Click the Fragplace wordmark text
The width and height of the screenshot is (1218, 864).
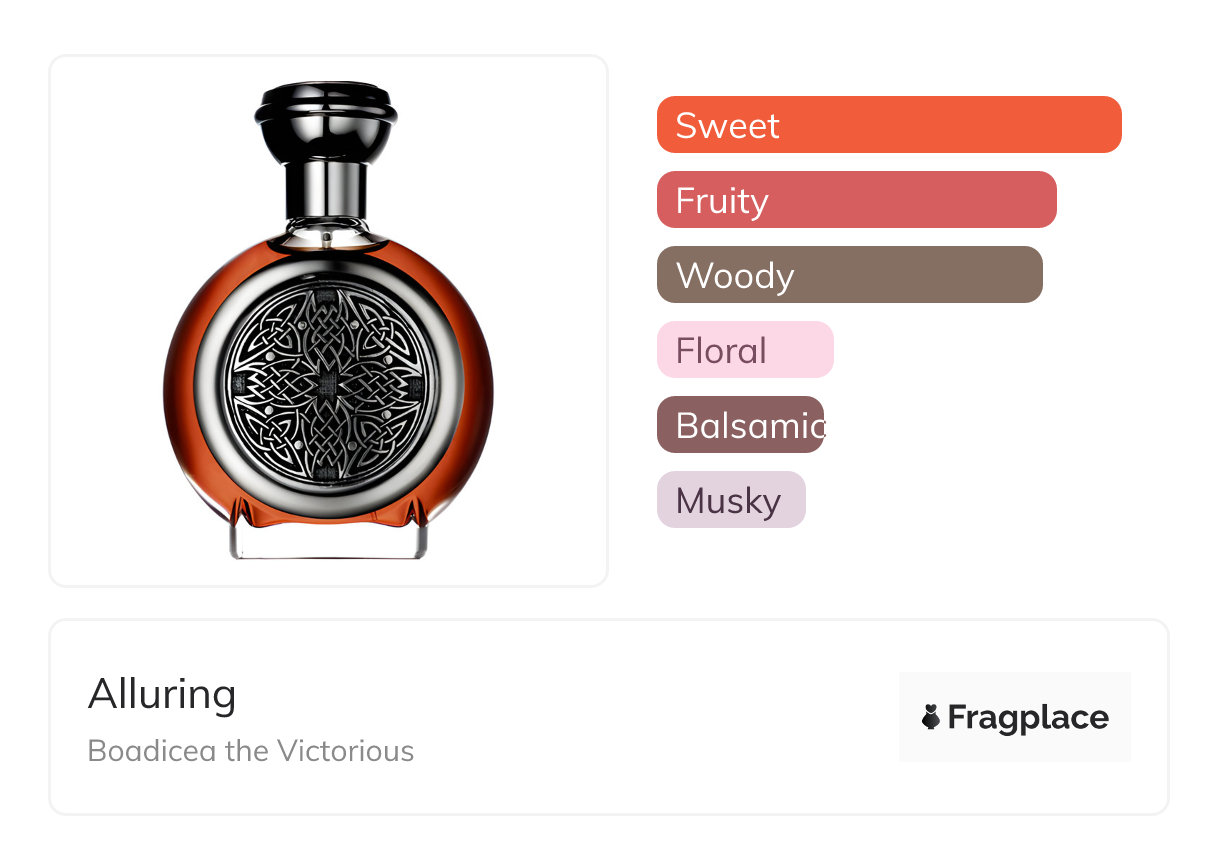pos(1027,717)
